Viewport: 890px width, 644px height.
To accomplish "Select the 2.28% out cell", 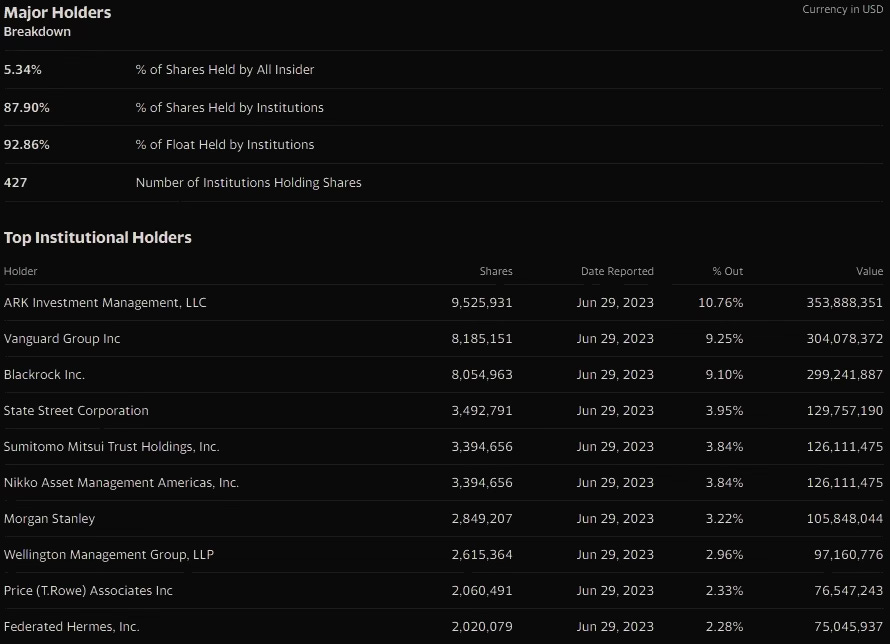I will point(724,627).
